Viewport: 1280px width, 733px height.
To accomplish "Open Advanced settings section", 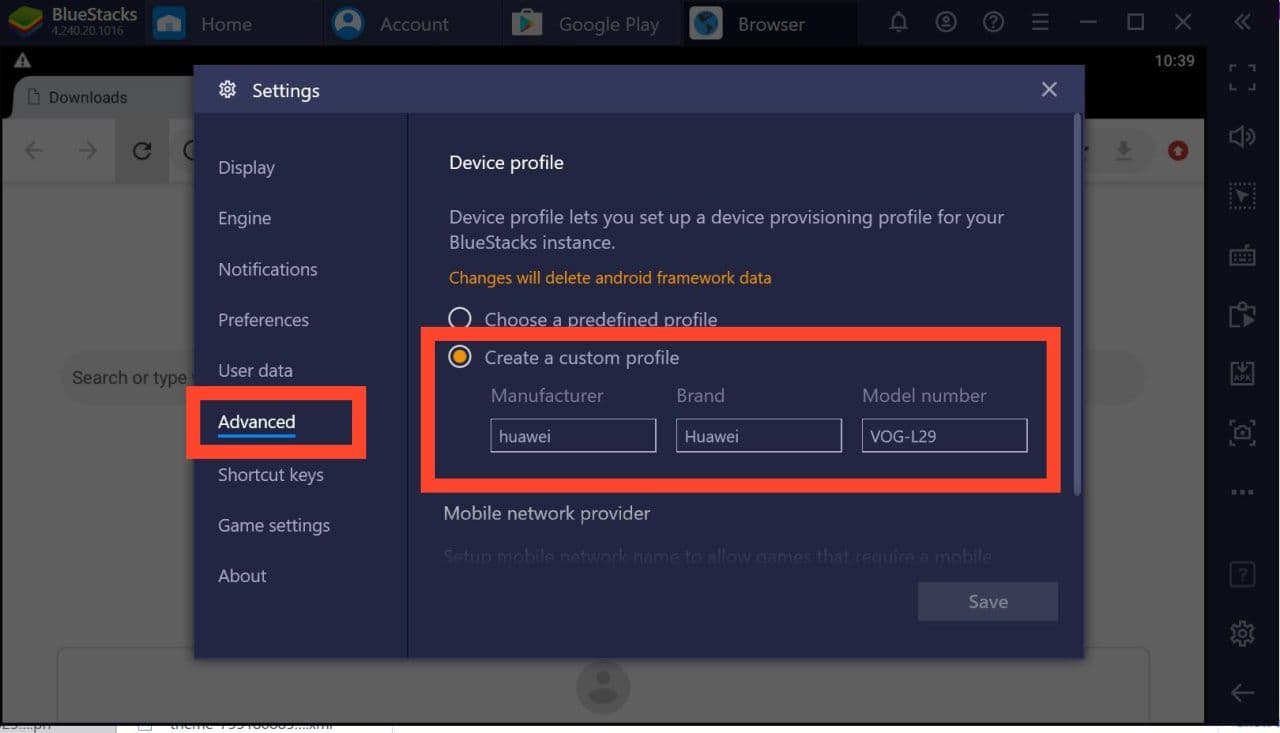I will coord(256,422).
